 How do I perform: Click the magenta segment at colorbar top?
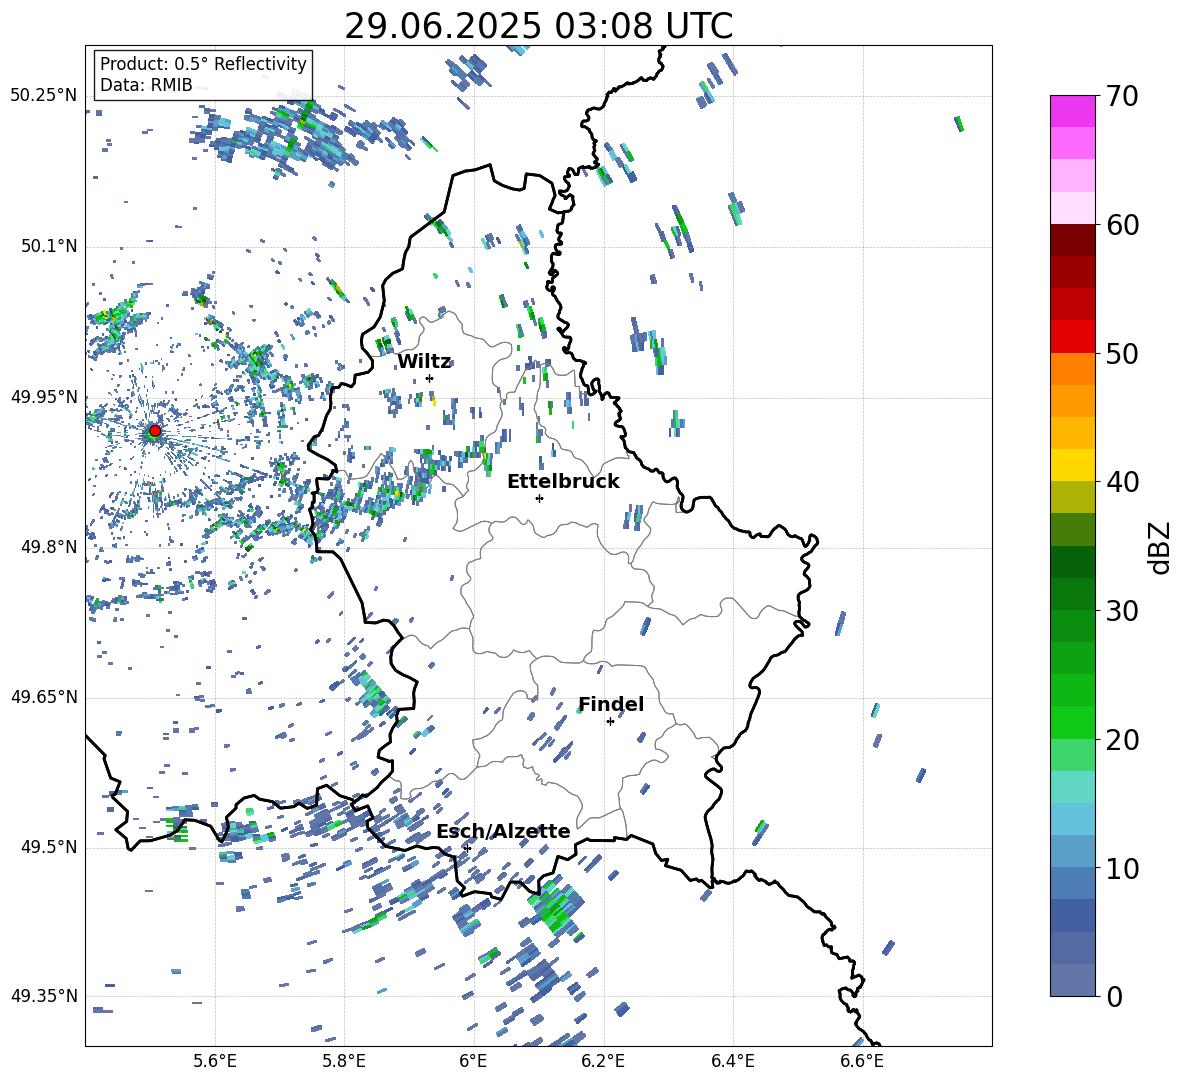tap(1072, 111)
